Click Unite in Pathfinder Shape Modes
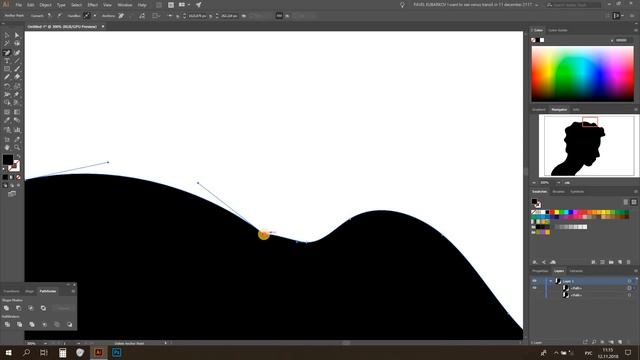Screen dimensions: 640x360 tap(7, 308)
